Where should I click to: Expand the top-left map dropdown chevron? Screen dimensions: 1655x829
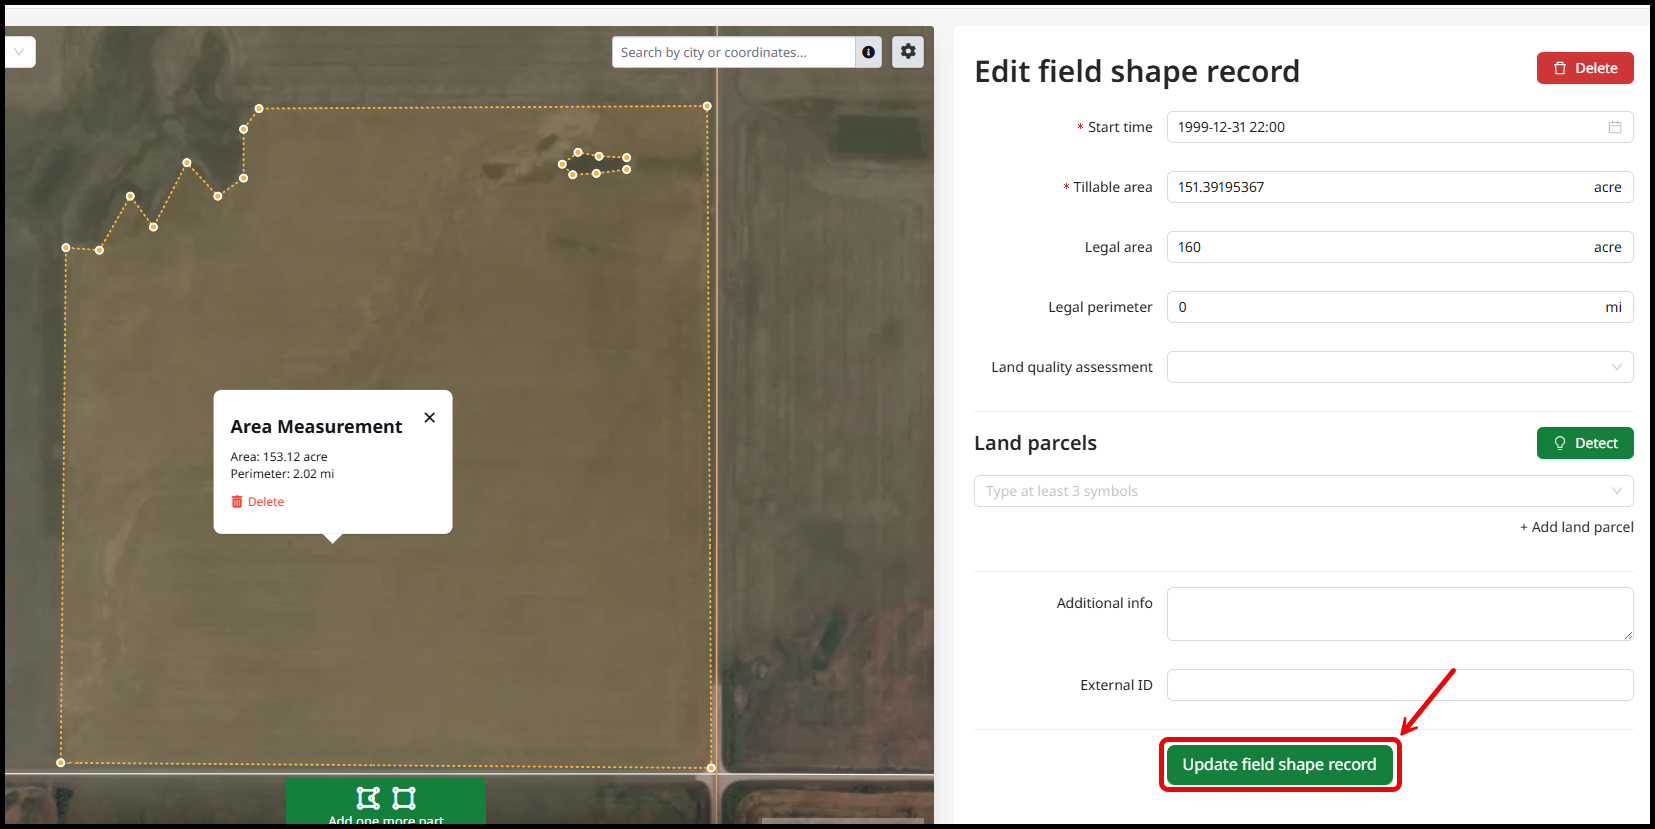pyautogui.click(x=19, y=52)
